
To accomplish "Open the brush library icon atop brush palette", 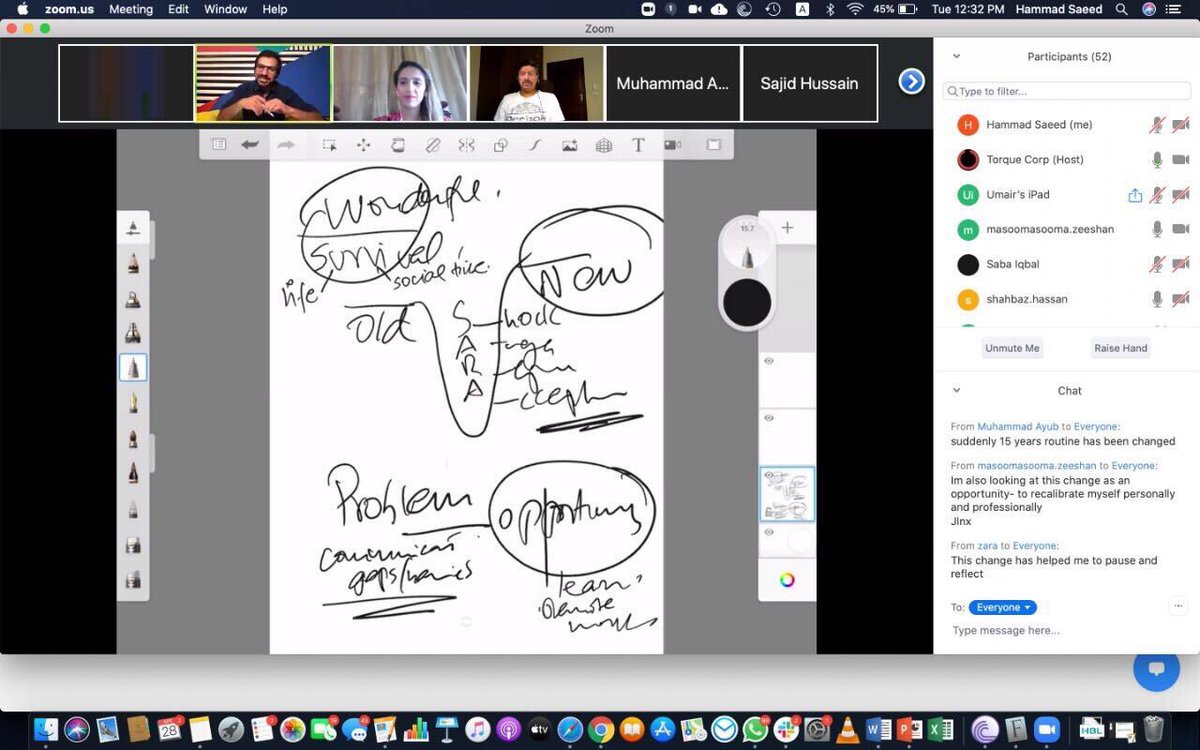I will (133, 230).
